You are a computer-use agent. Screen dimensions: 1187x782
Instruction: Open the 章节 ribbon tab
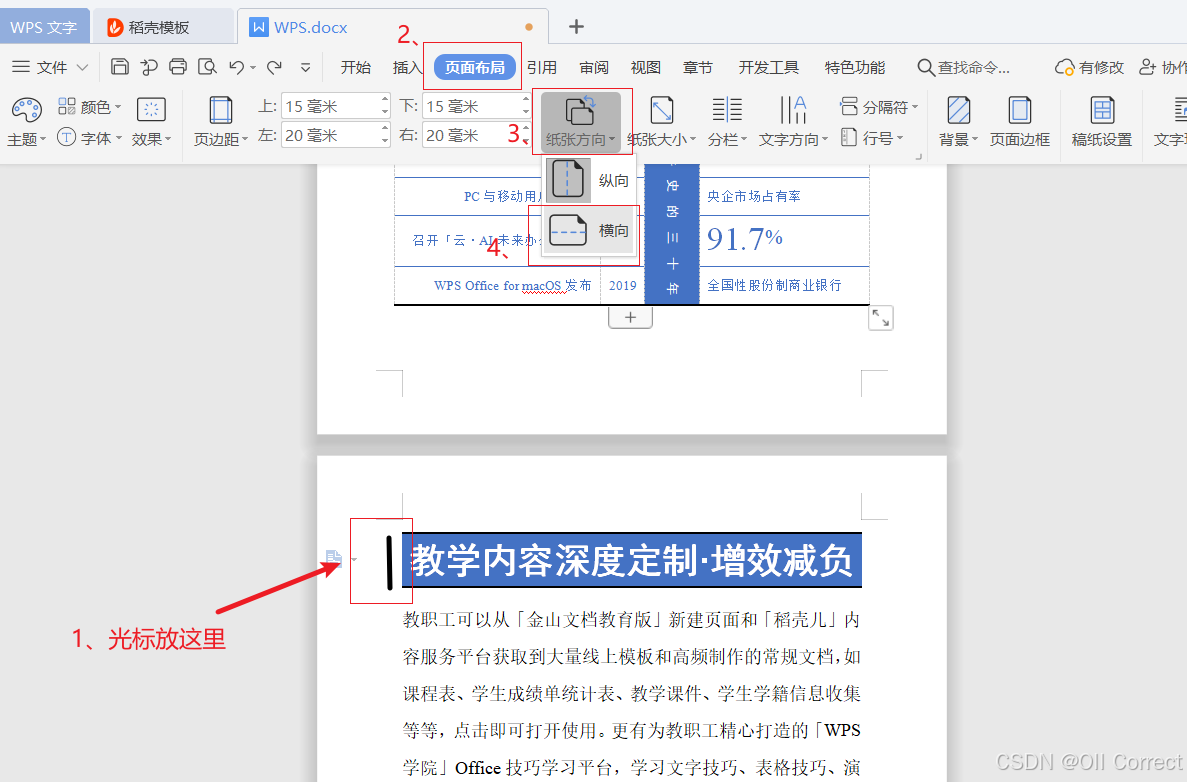click(697, 67)
